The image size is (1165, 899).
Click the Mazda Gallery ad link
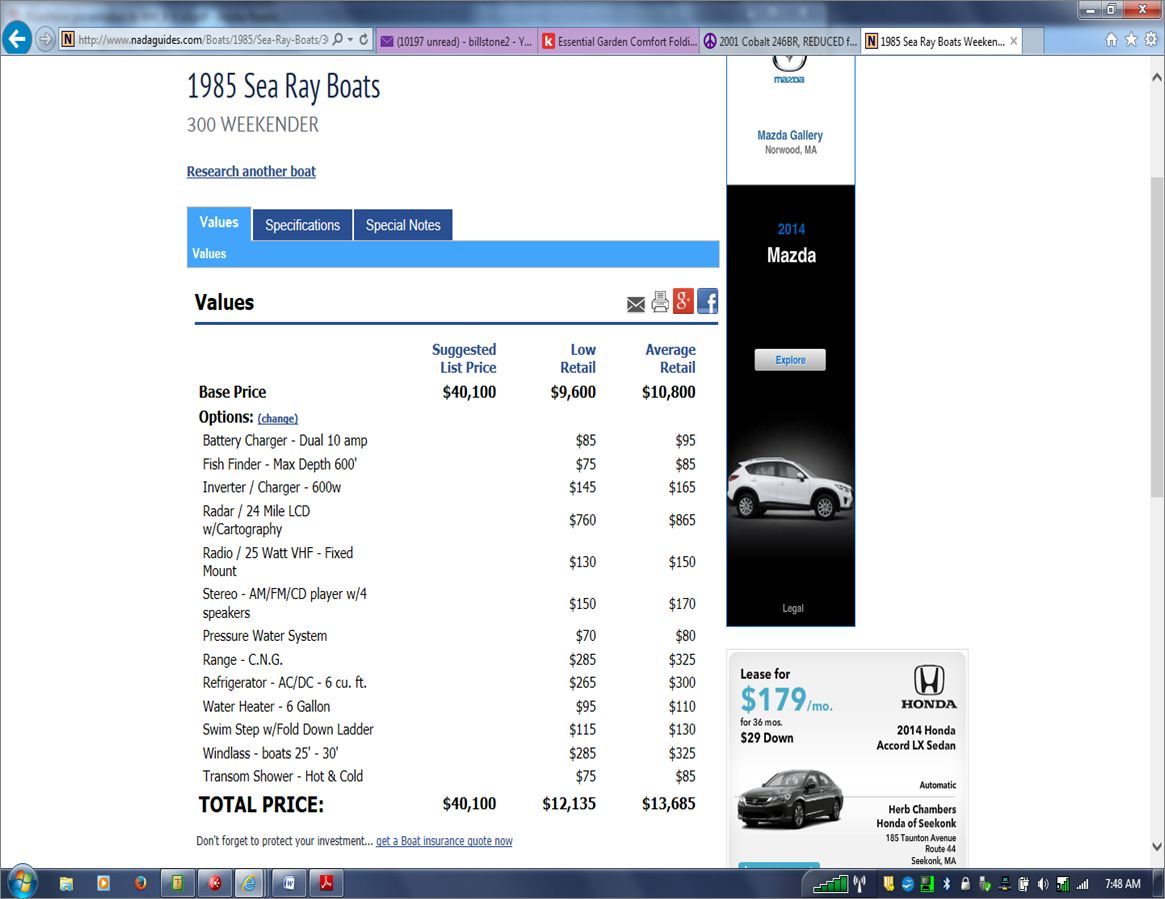(x=790, y=135)
